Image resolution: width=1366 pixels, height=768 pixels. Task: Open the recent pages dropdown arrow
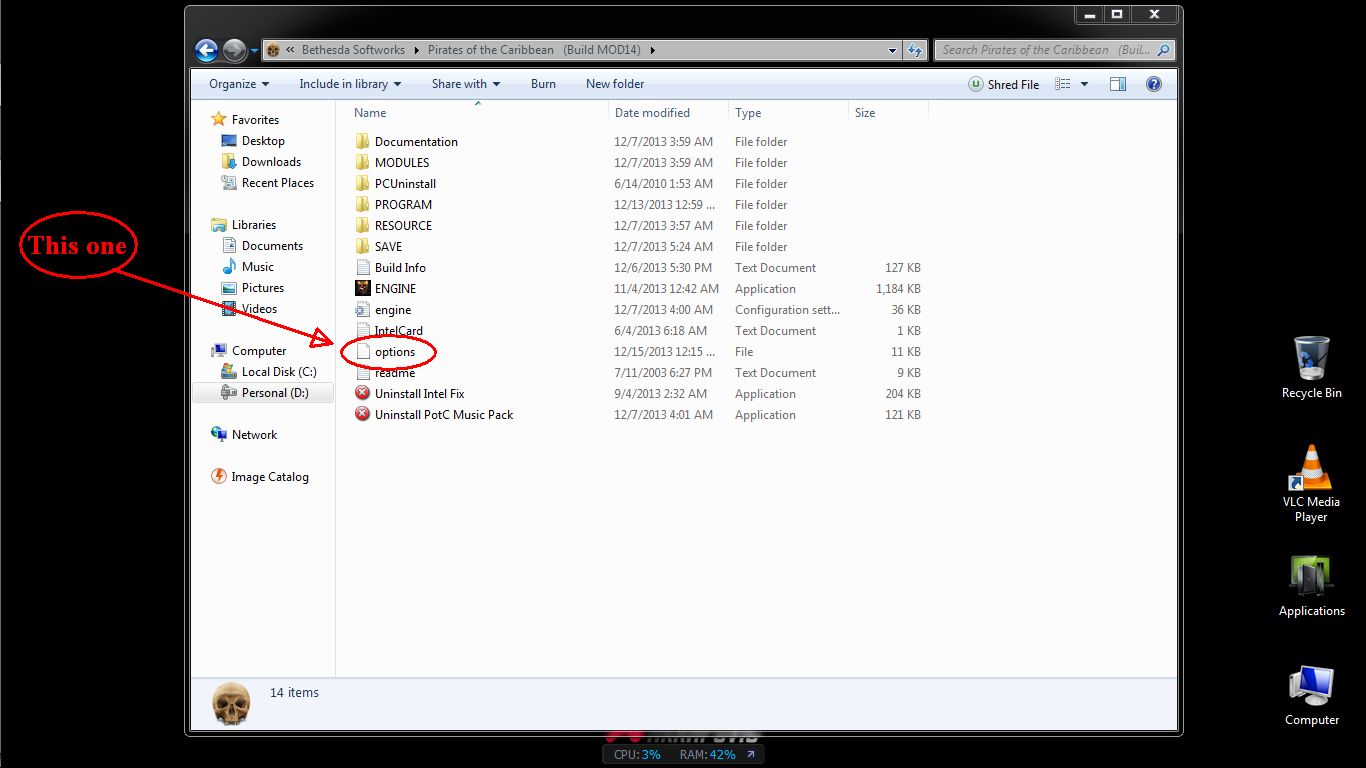tap(254, 50)
